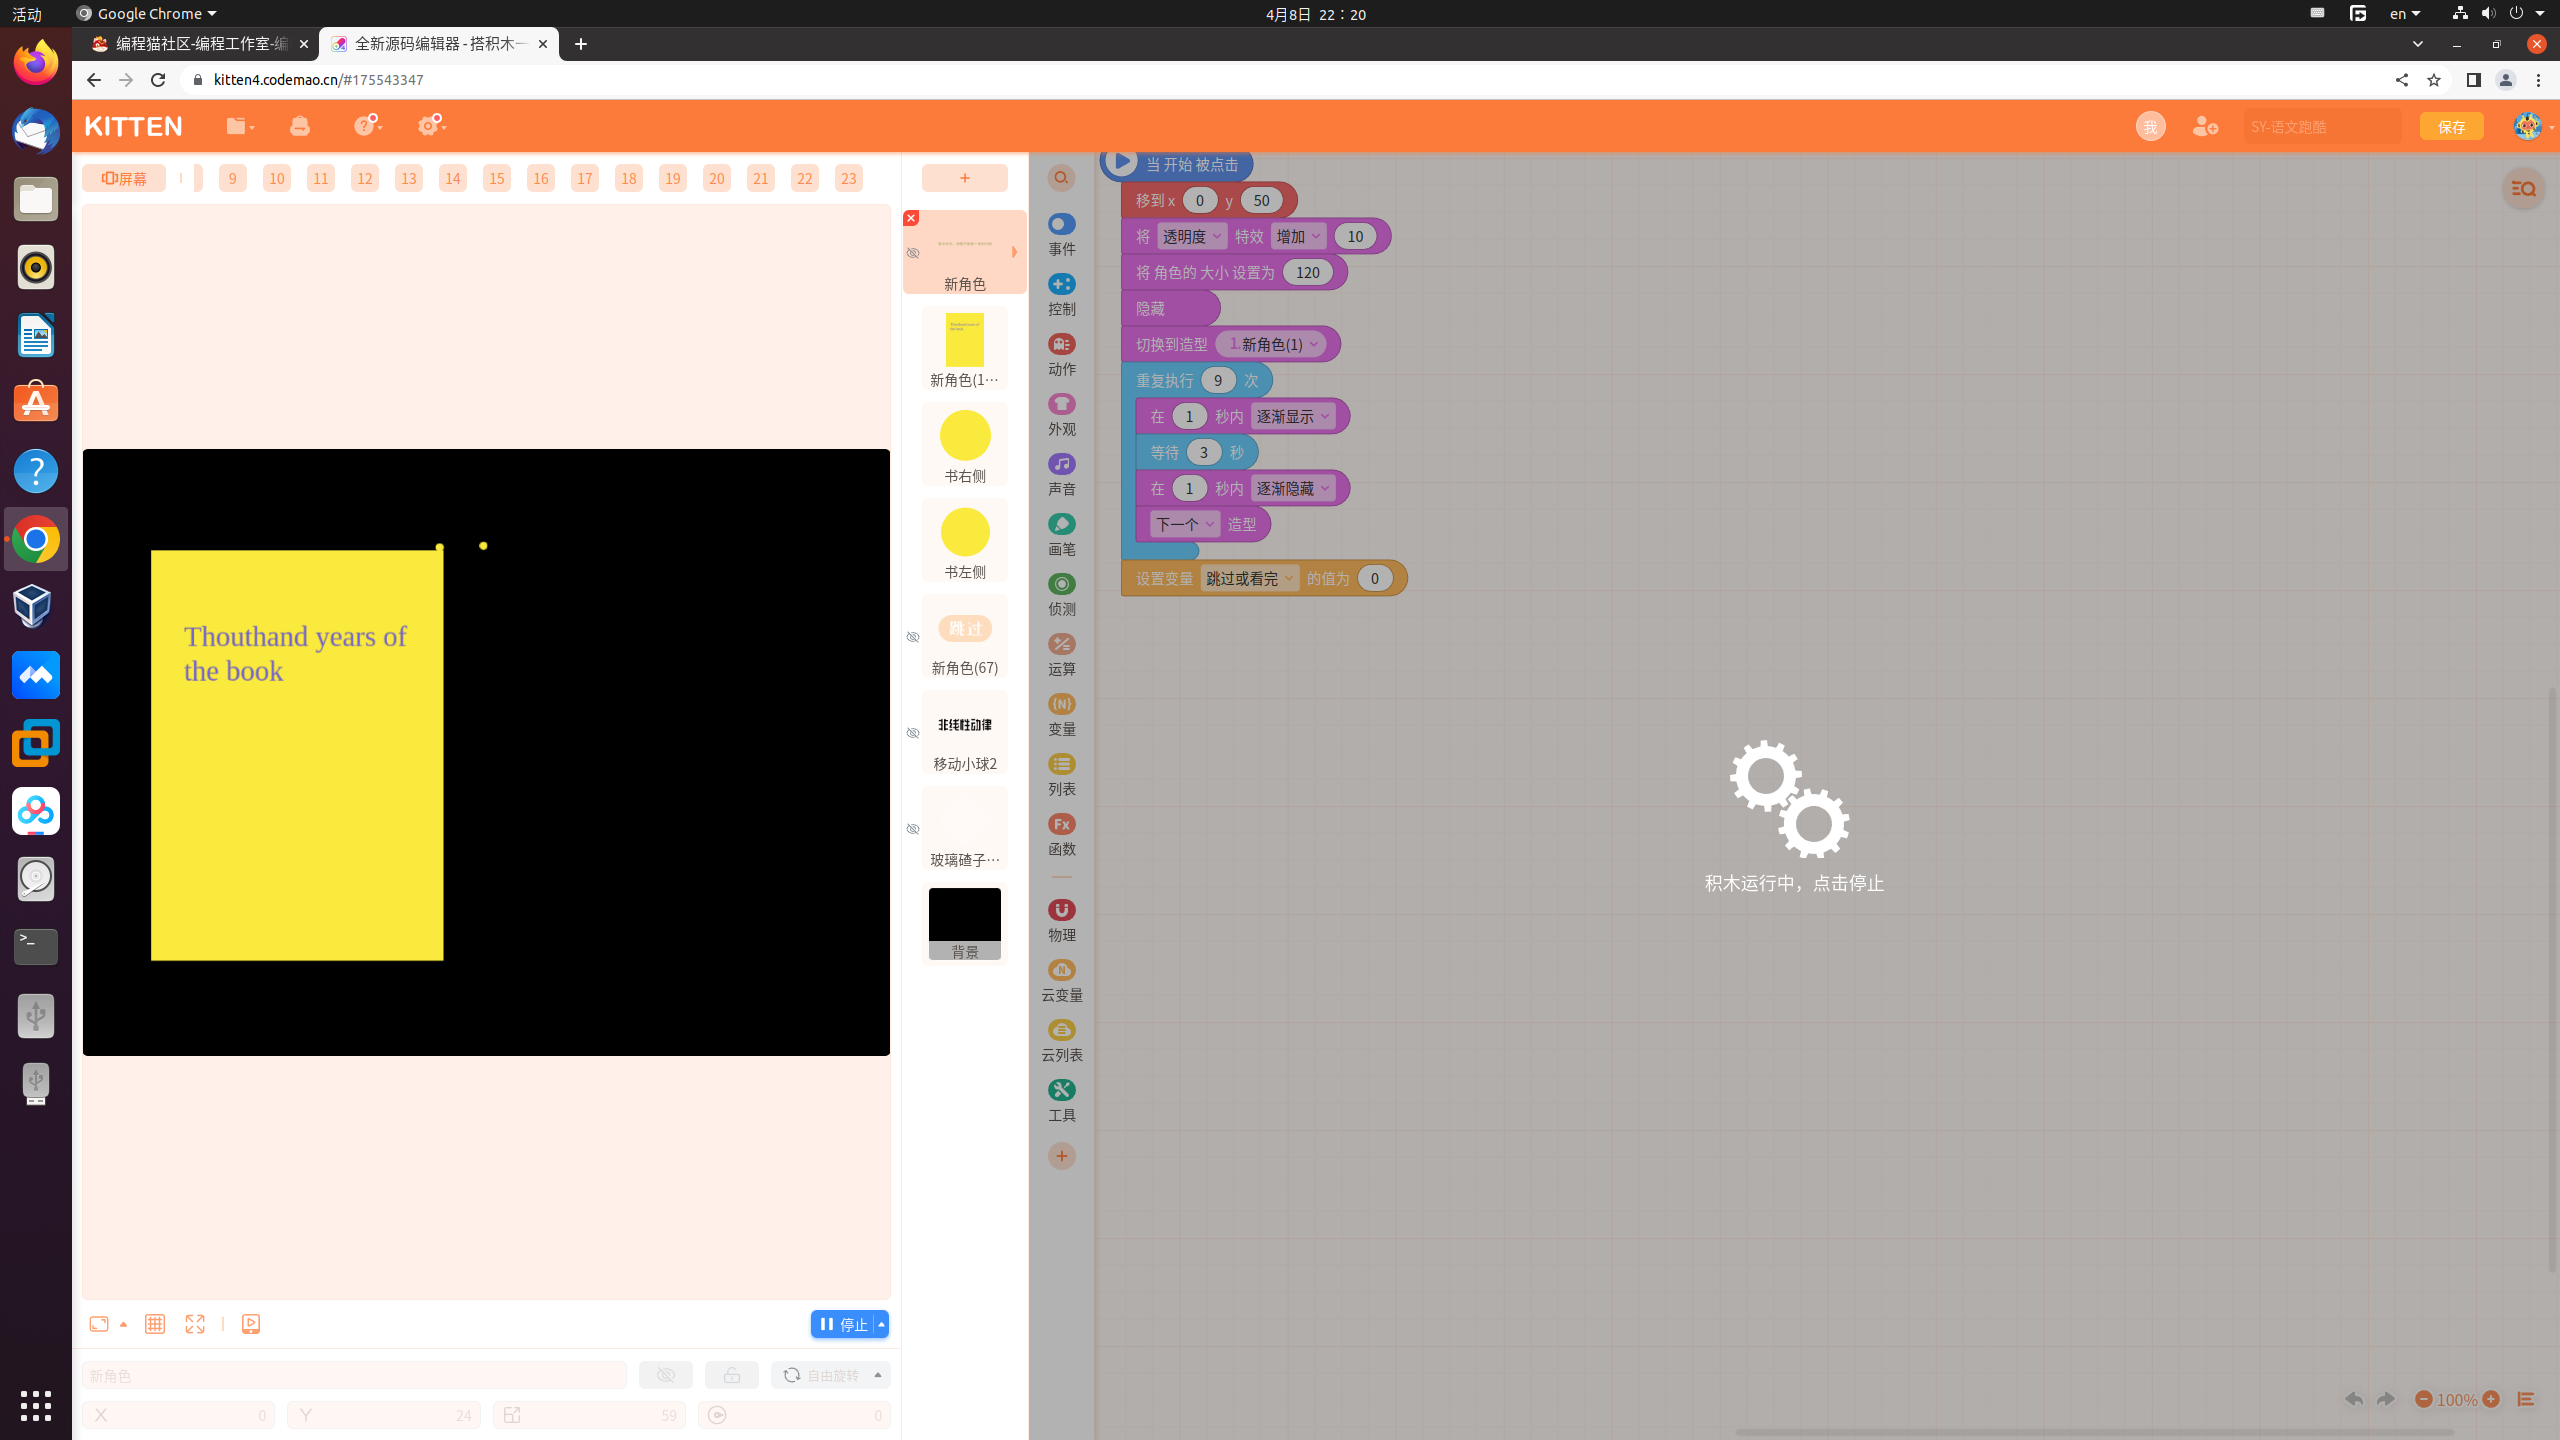Open the 工具 (Tools) block category
The height and width of the screenshot is (1440, 2560).
pos(1061,1101)
